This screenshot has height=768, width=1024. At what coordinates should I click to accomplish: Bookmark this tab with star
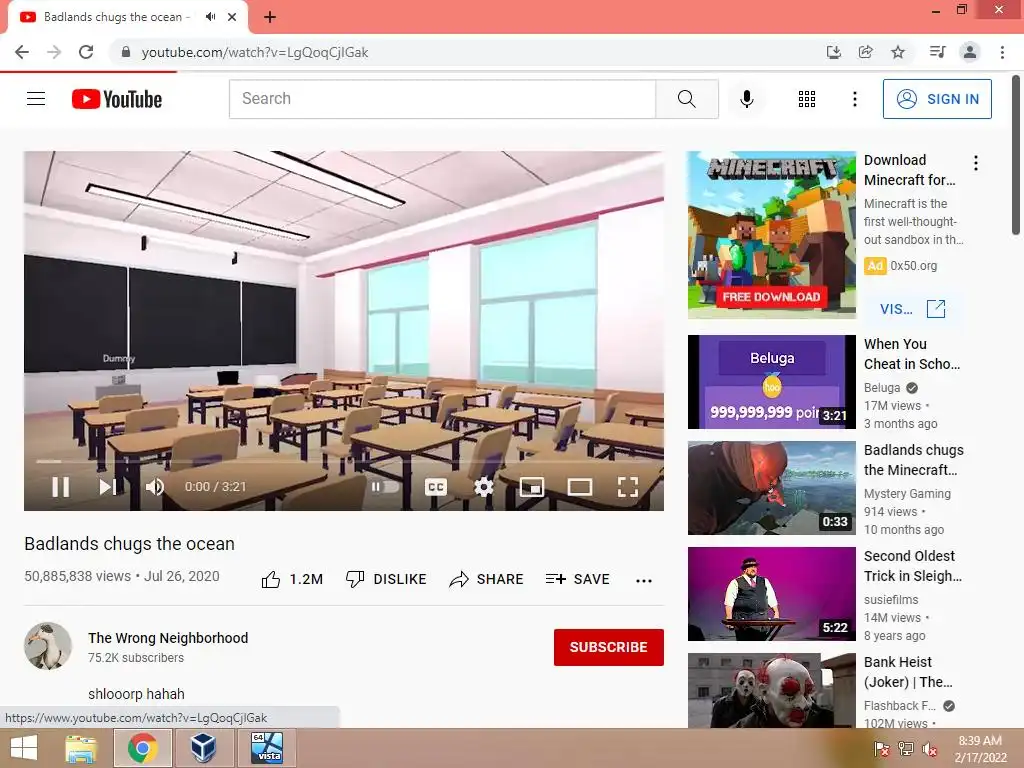(898, 52)
